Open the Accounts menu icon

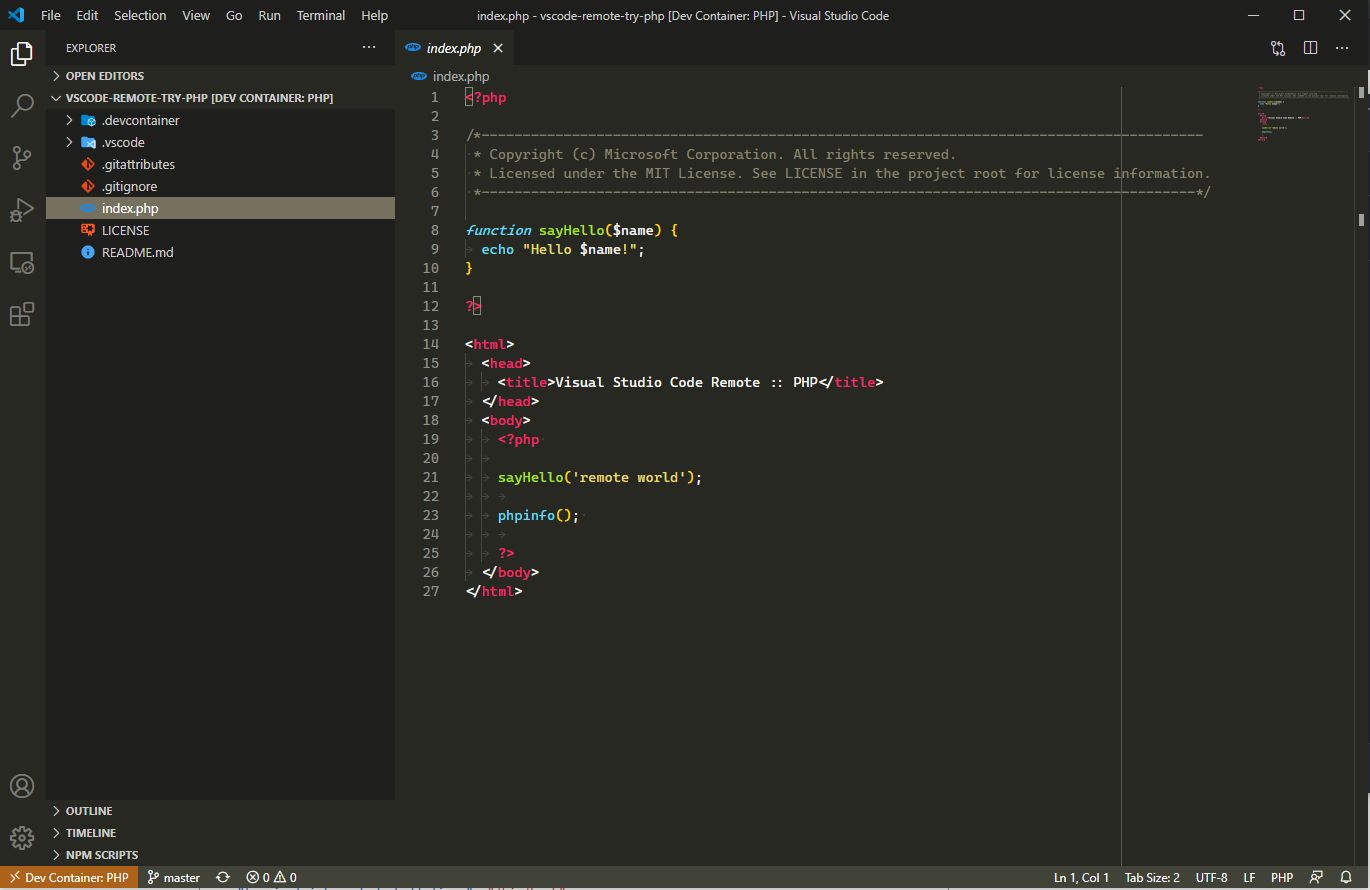22,786
